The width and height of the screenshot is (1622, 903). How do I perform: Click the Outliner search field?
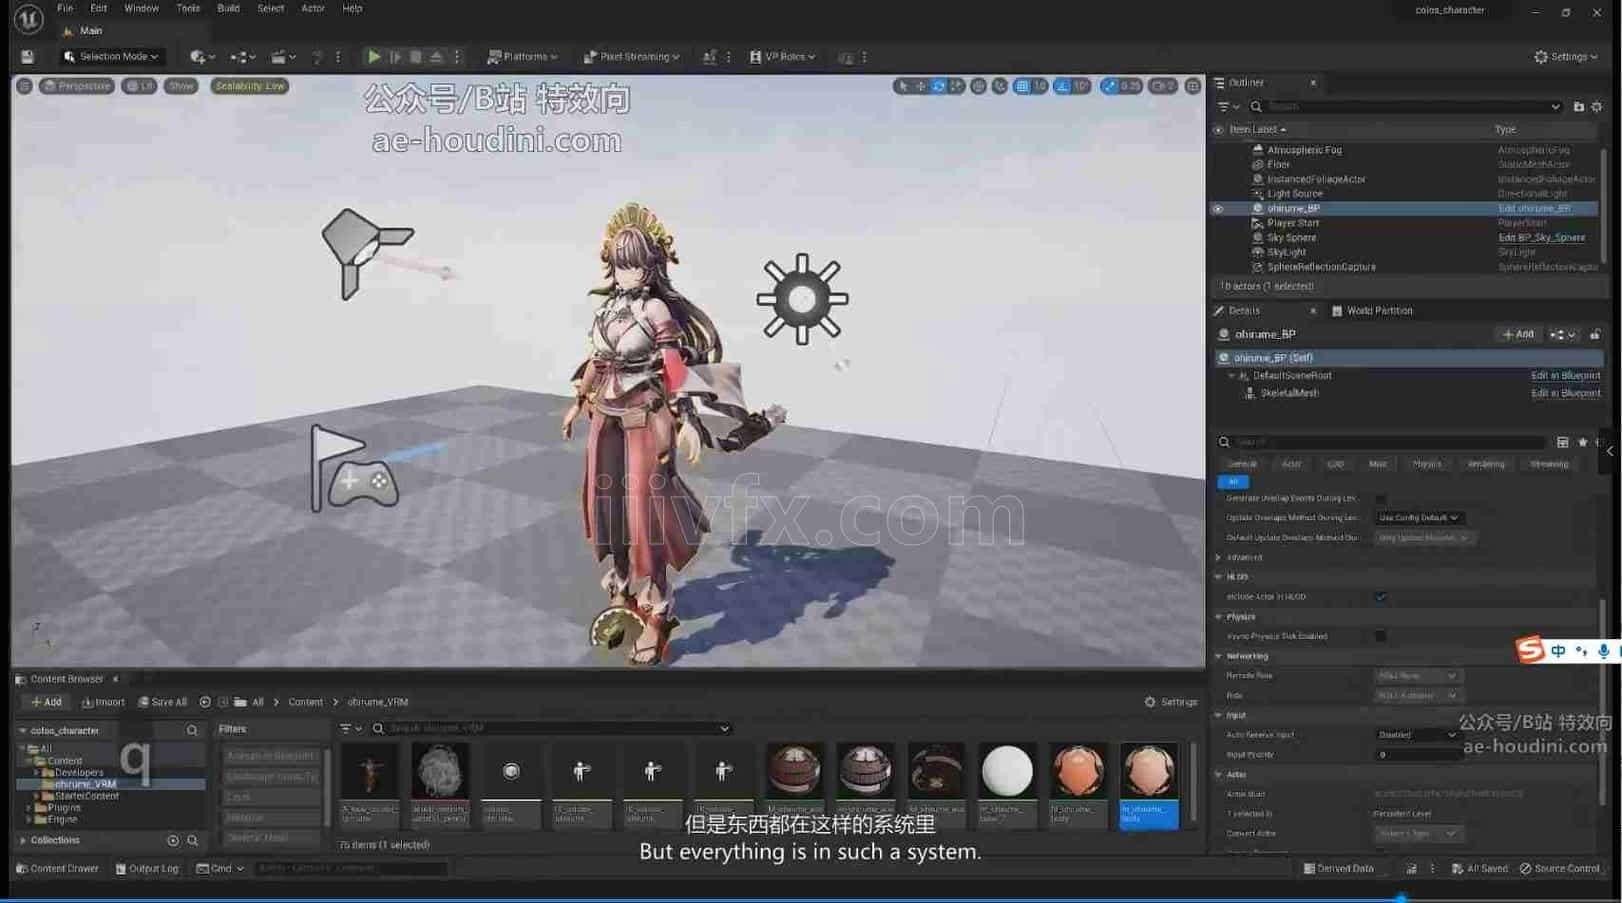(x=1405, y=107)
